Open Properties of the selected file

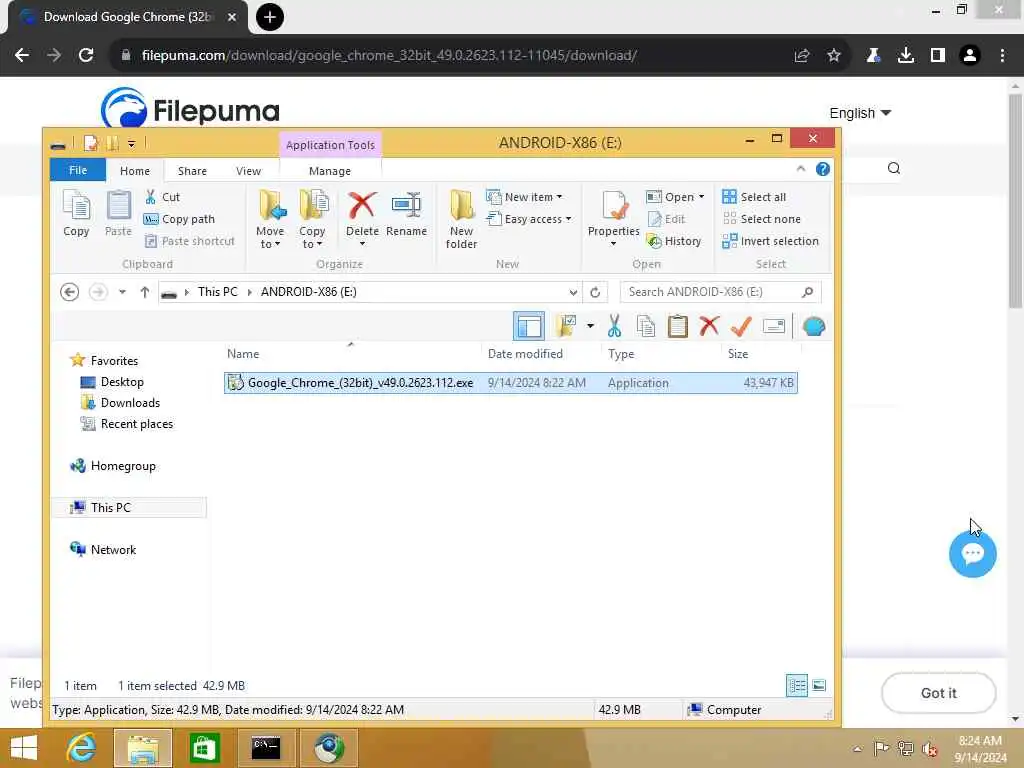pos(613,219)
